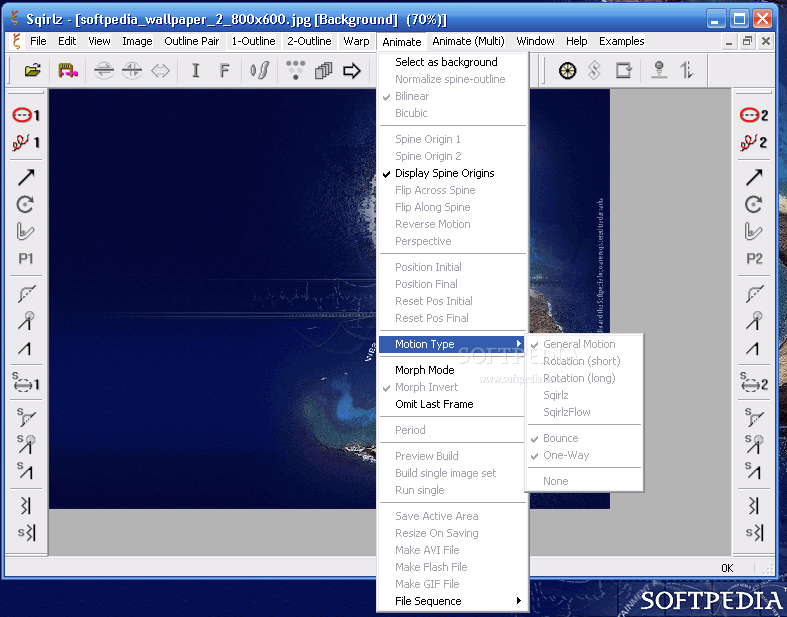Select the left rotate tool

[25, 204]
